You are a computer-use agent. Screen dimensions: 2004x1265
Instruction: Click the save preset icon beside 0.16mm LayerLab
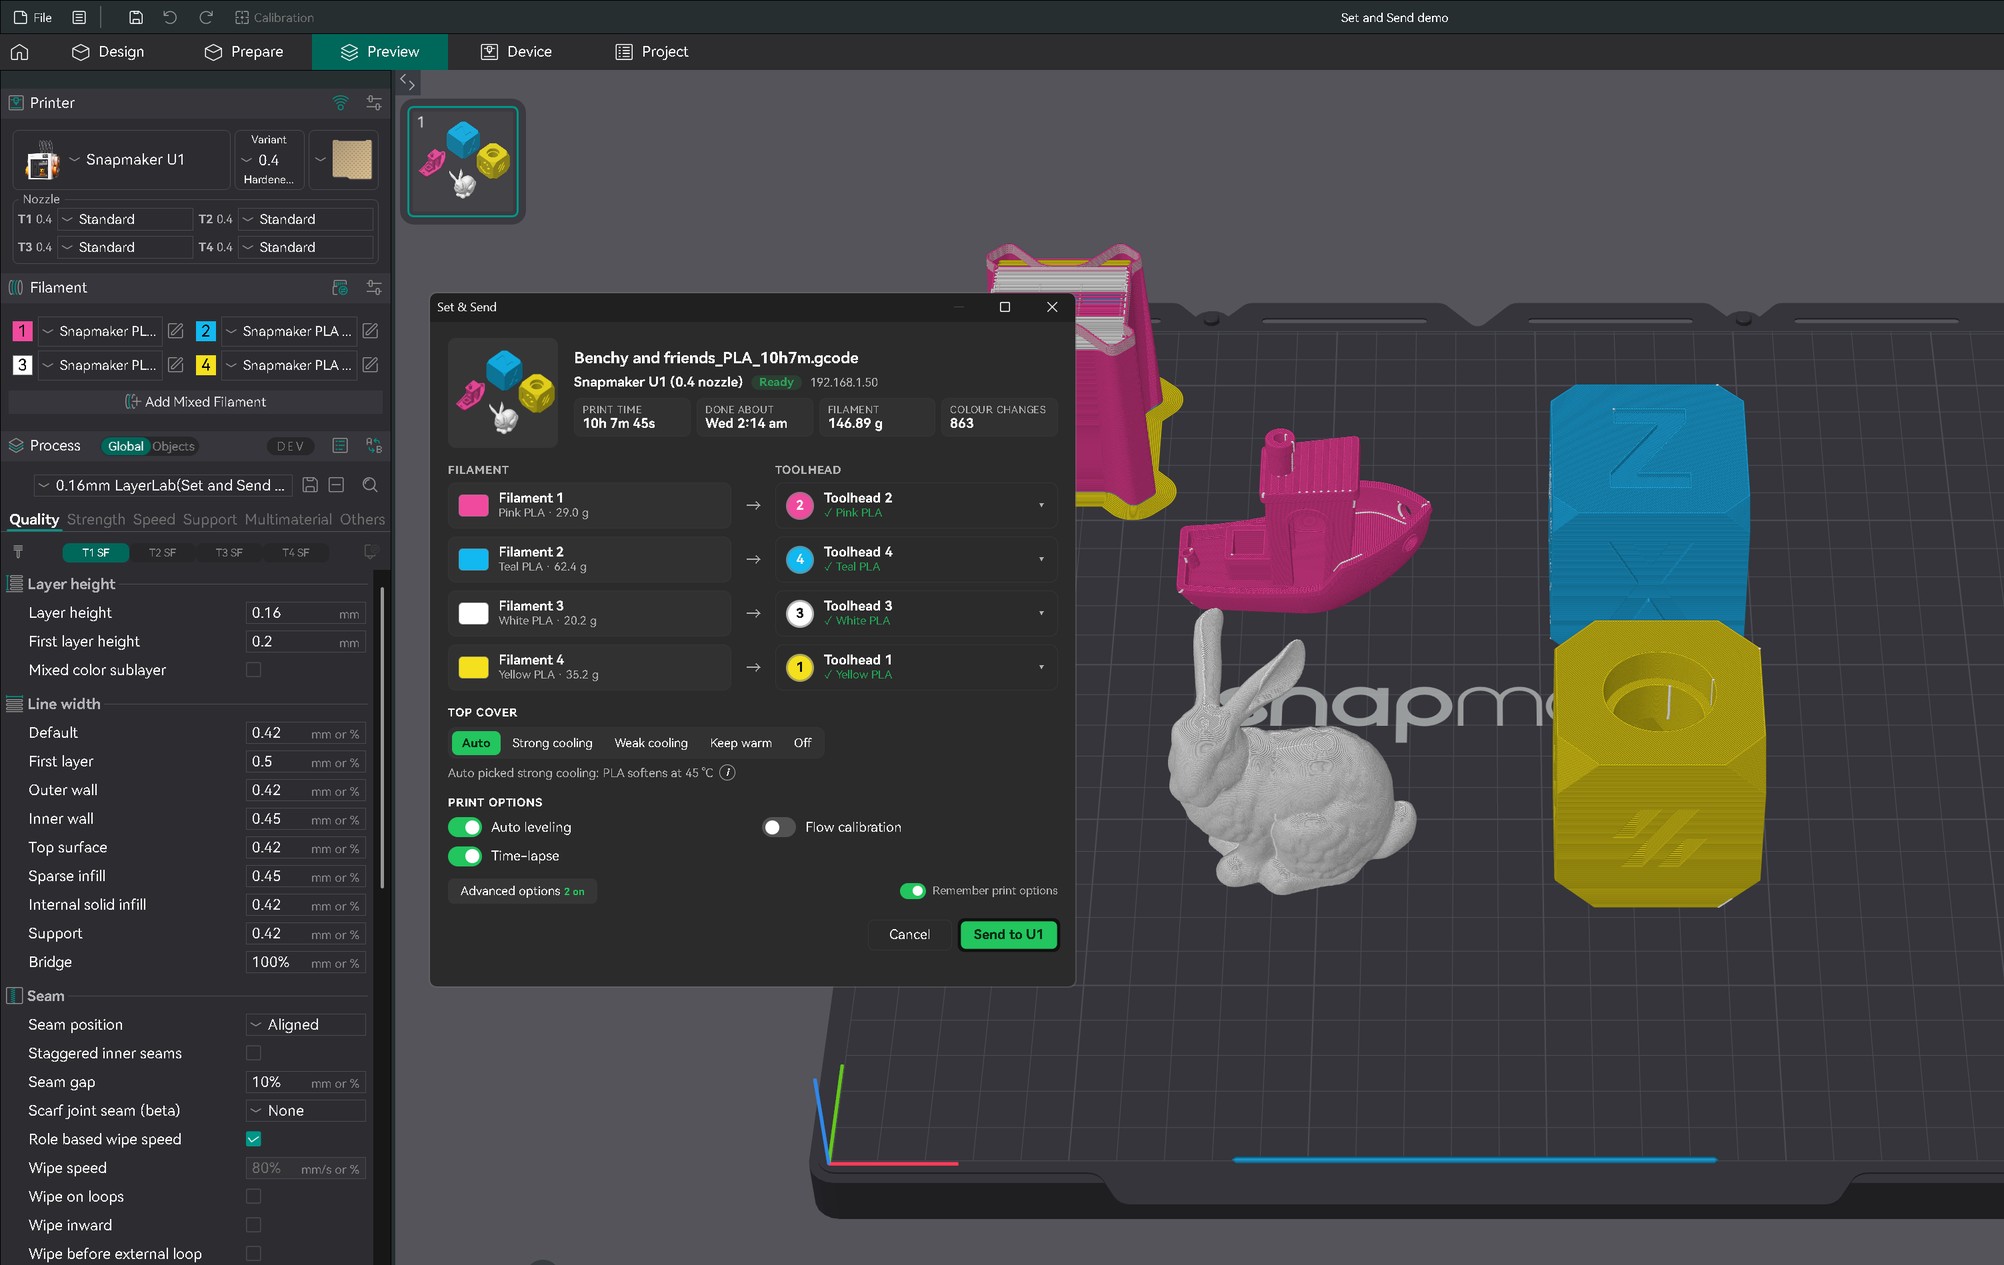pyautogui.click(x=310, y=485)
